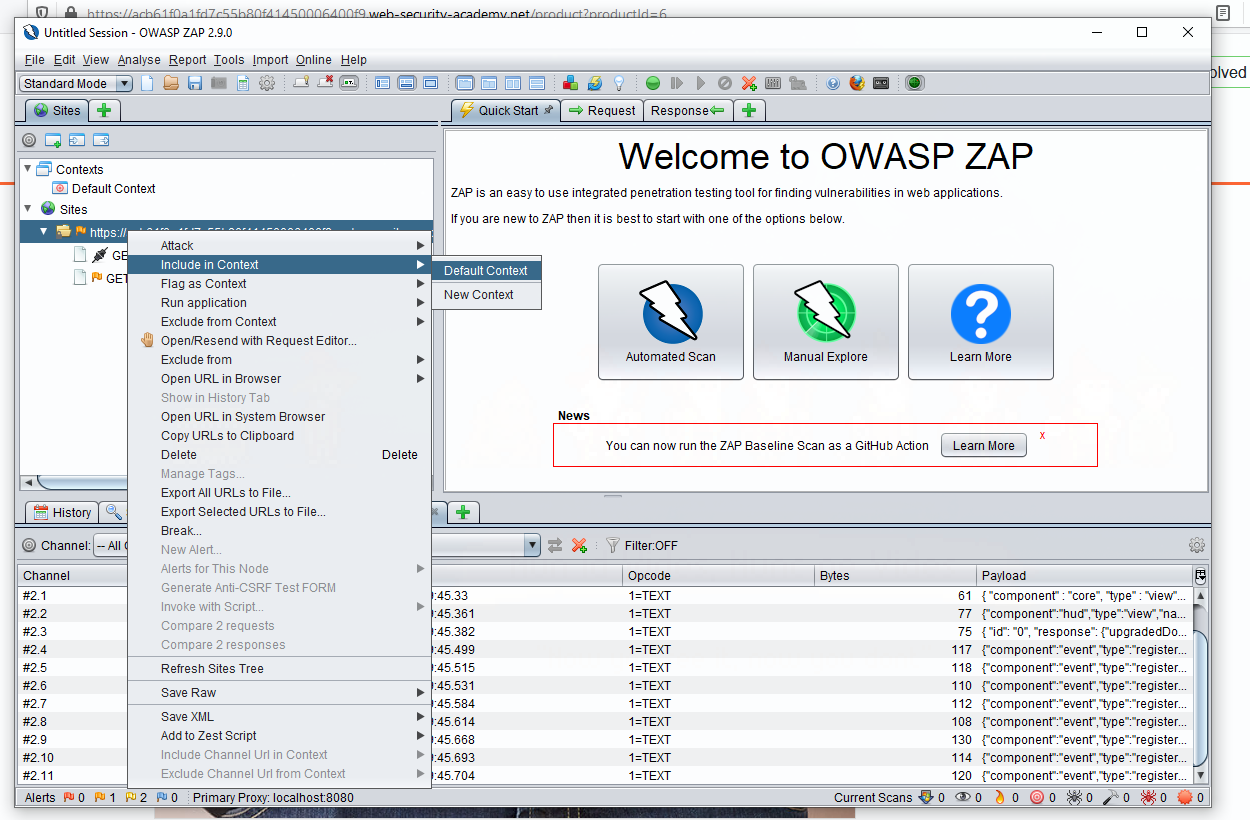
Task: Click the flame active scan status icon
Action: tap(998, 798)
